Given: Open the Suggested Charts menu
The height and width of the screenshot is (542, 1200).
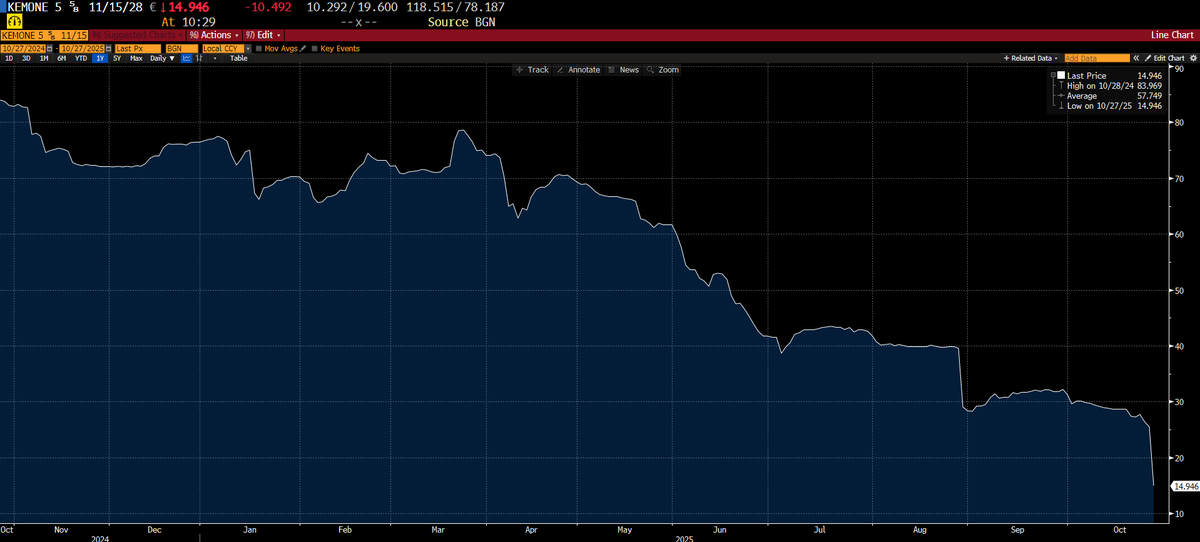Looking at the screenshot, I should pos(137,35).
